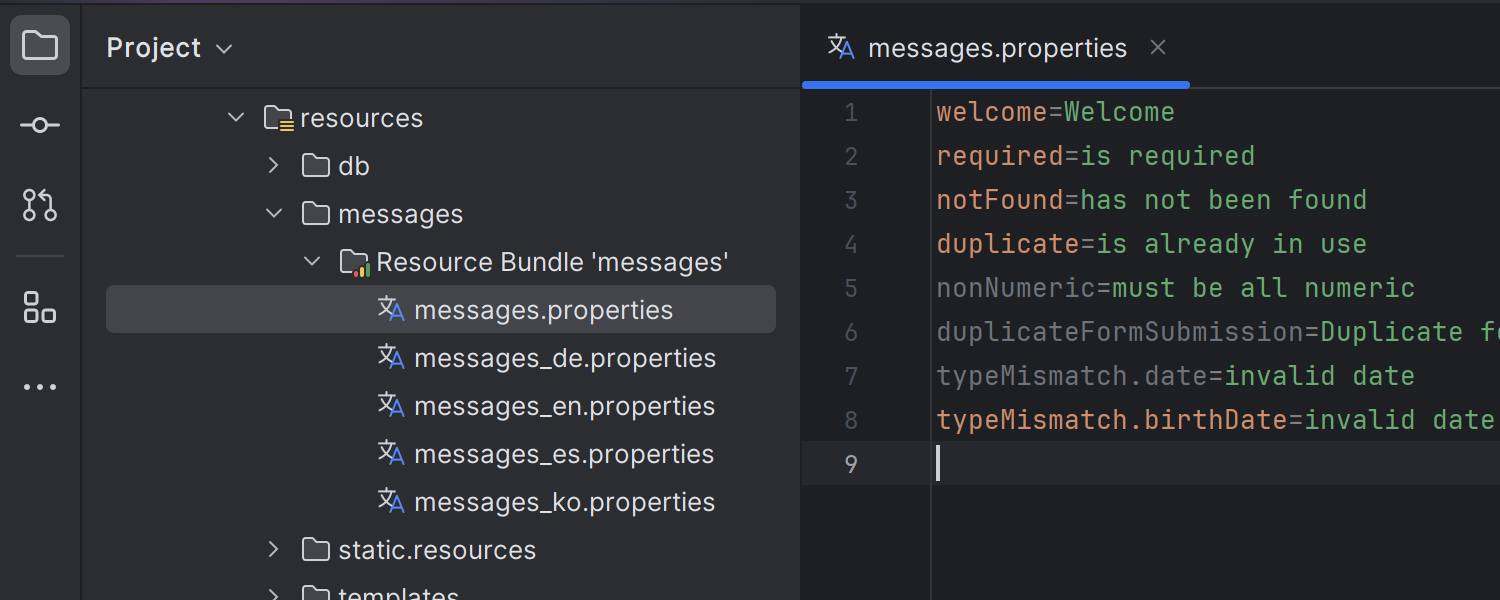
Task: Select messages_es.properties file
Action: click(x=564, y=453)
